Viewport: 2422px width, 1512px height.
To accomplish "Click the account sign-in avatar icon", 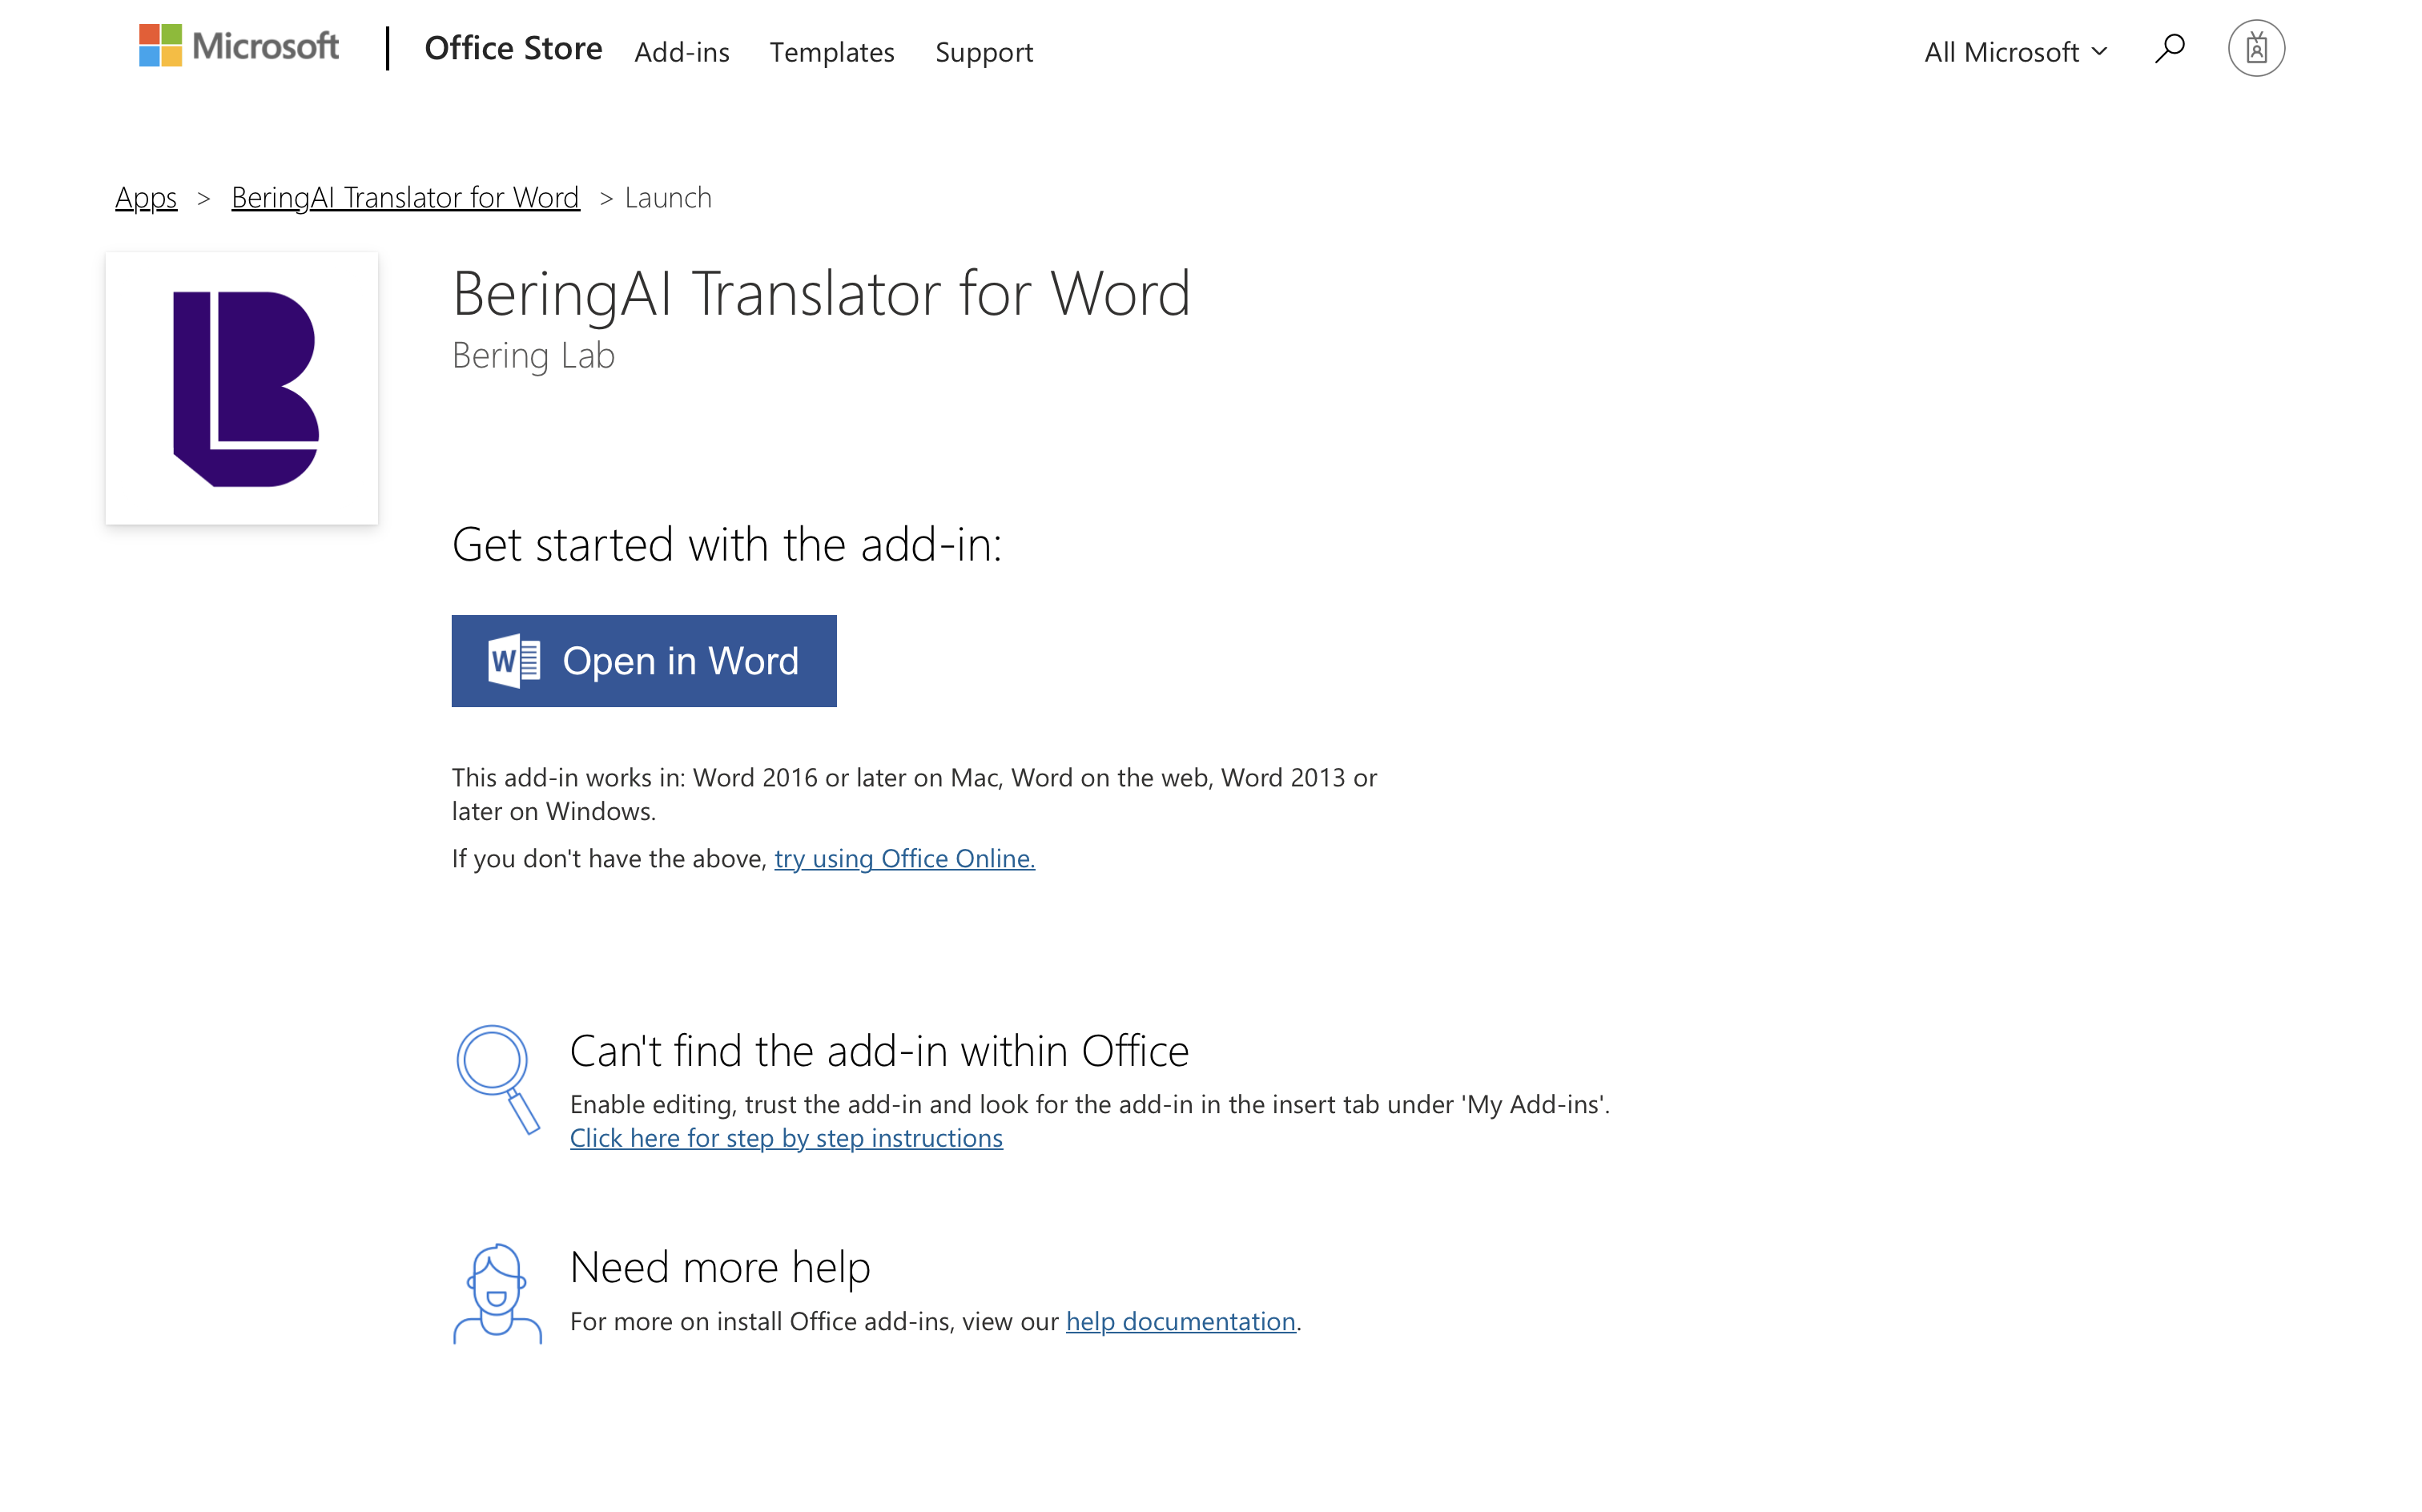I will tap(2255, 48).
